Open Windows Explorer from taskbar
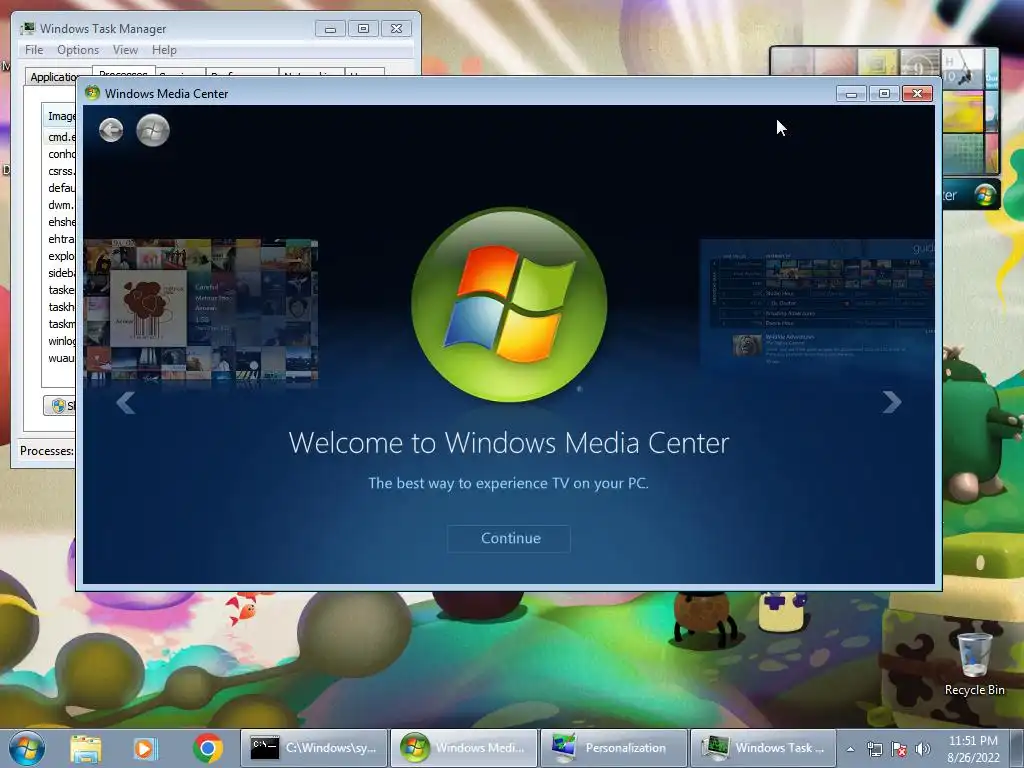 click(86, 748)
